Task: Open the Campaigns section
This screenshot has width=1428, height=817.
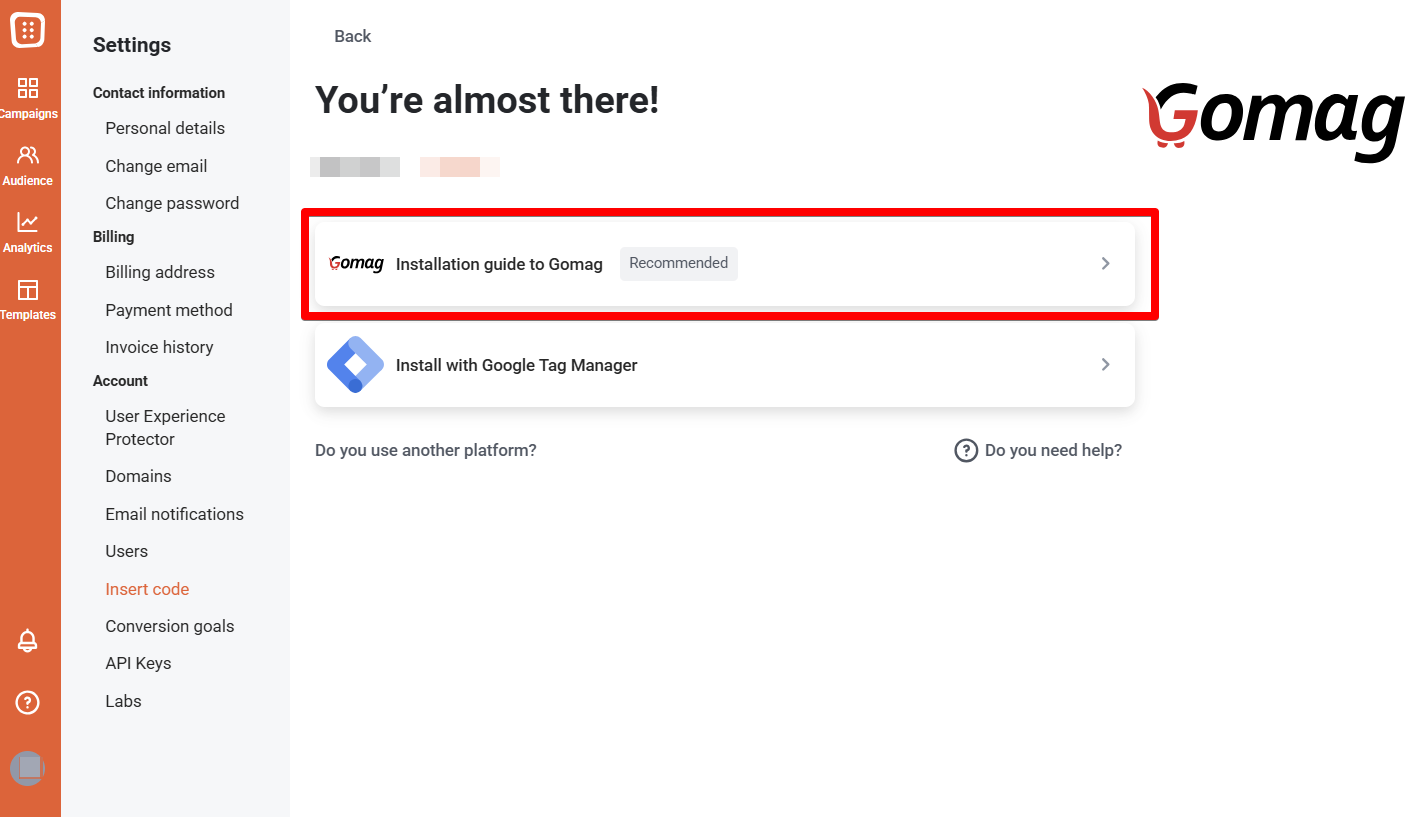Action: point(30,97)
